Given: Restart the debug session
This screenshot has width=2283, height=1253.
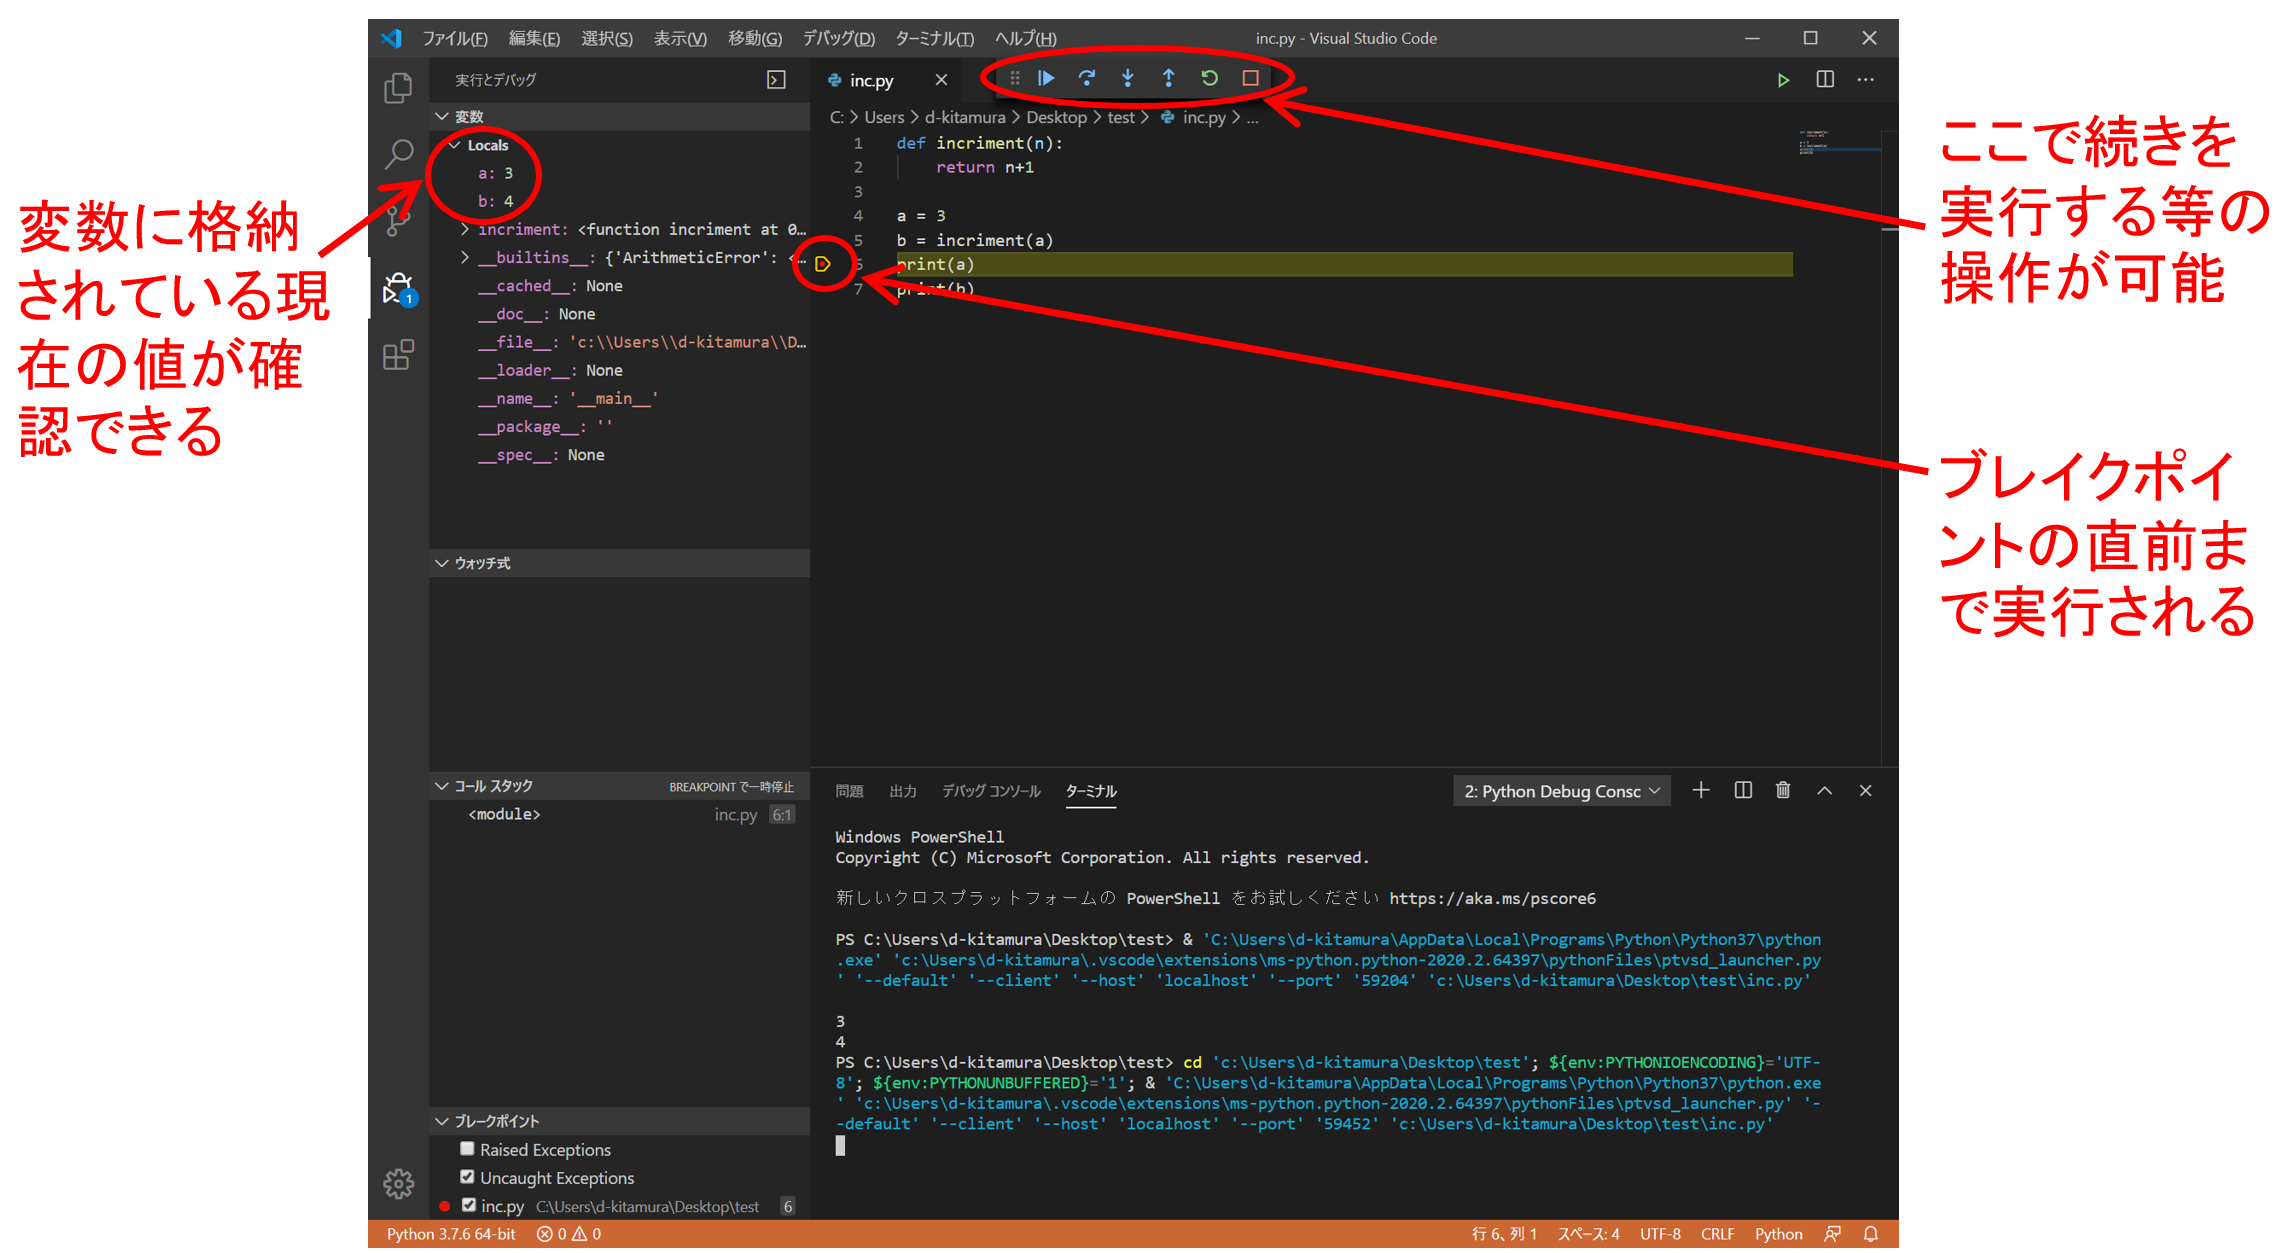Looking at the screenshot, I should [1209, 78].
